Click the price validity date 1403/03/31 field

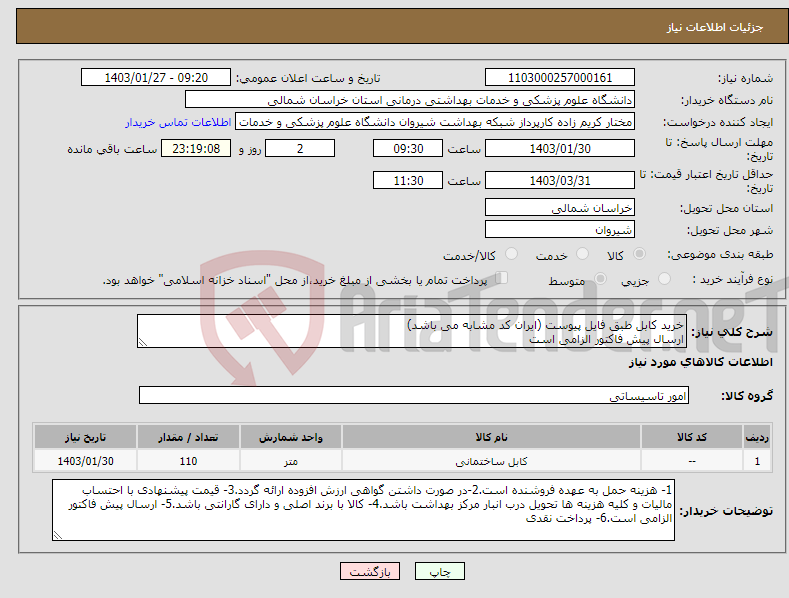pyautogui.click(x=560, y=180)
